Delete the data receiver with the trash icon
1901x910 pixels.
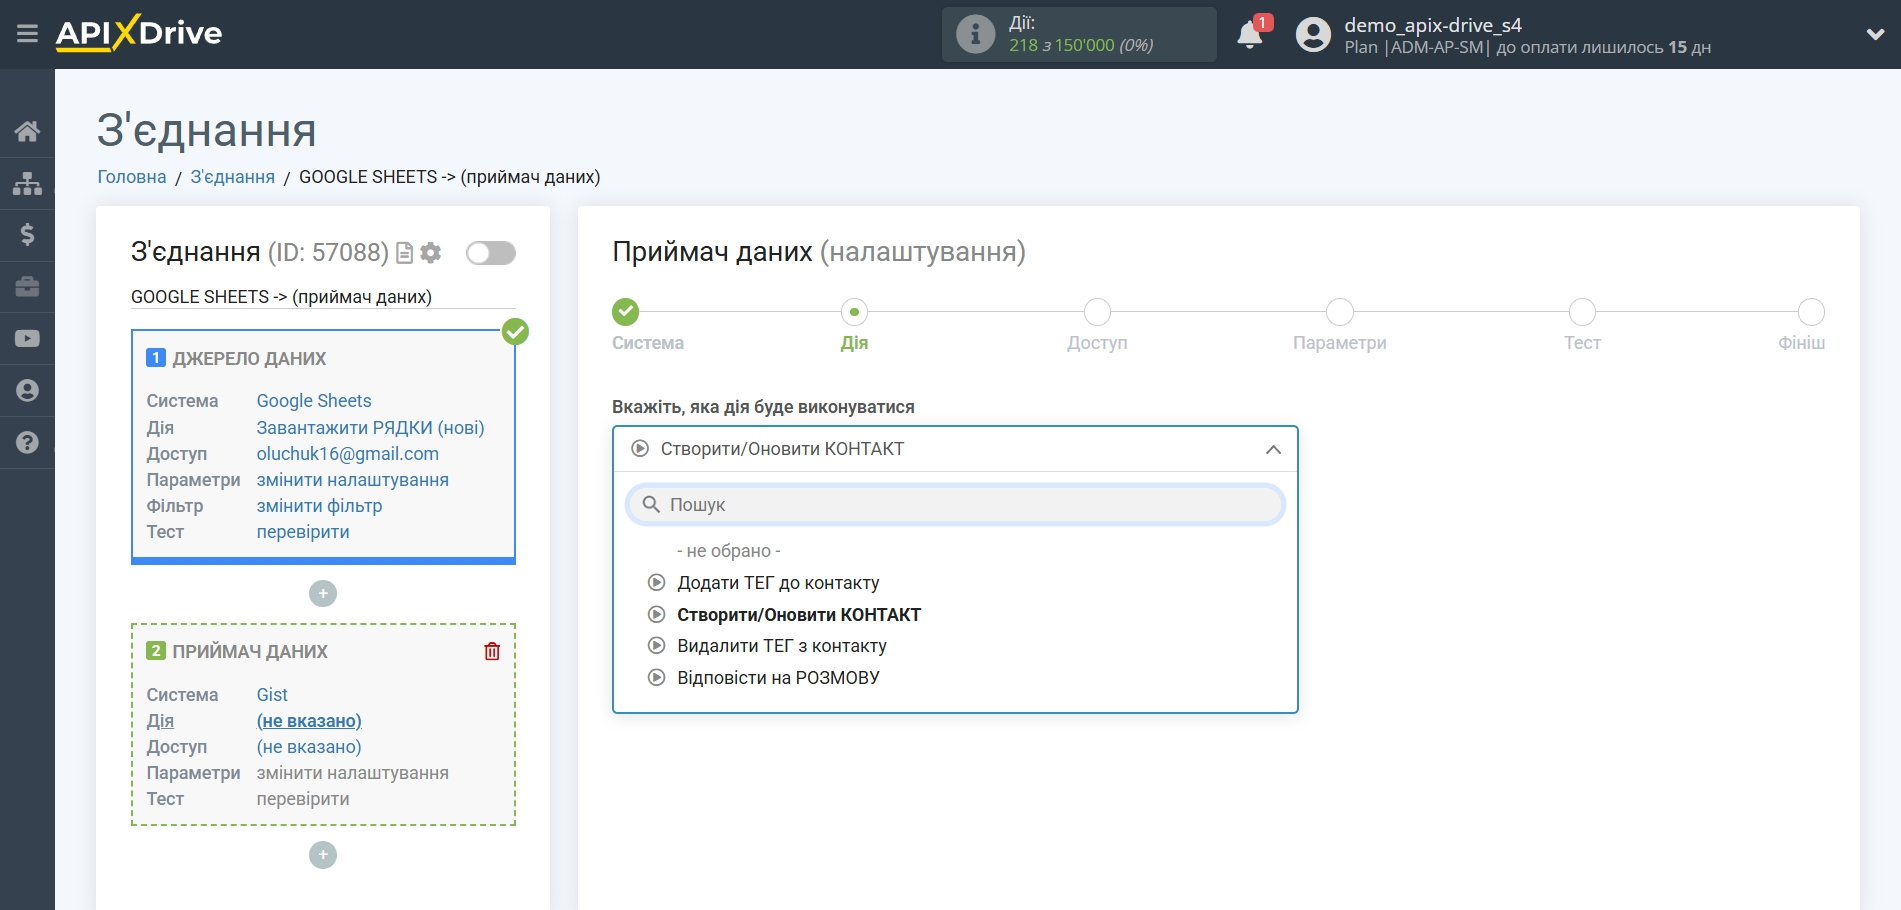pyautogui.click(x=492, y=652)
